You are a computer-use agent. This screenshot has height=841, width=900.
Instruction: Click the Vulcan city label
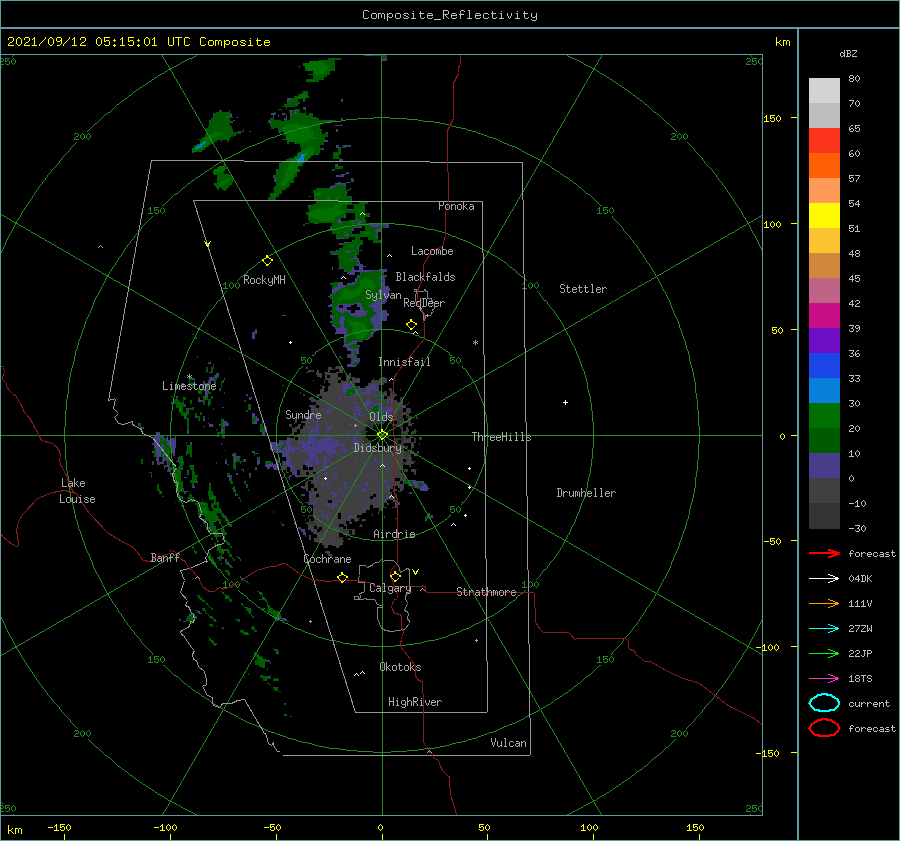(x=509, y=743)
